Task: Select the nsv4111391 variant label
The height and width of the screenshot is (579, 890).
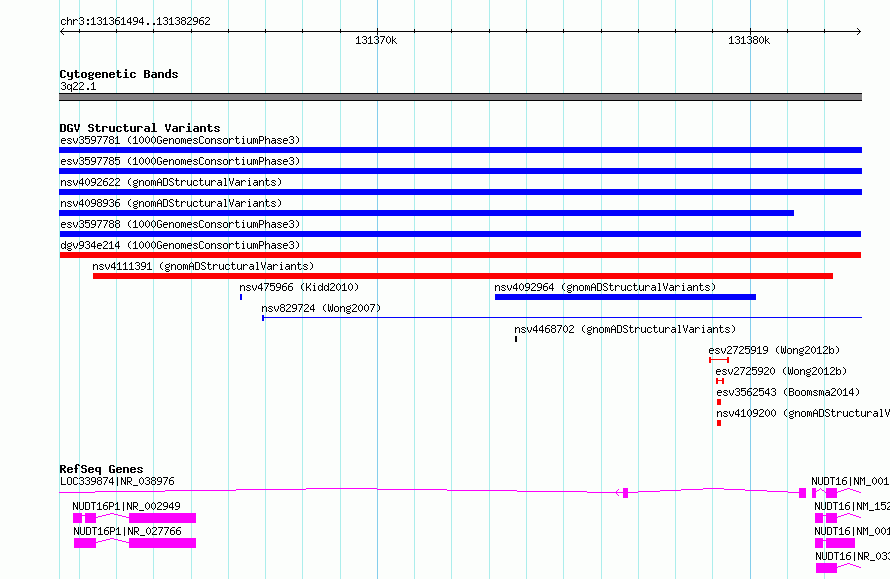Action: 203,266
